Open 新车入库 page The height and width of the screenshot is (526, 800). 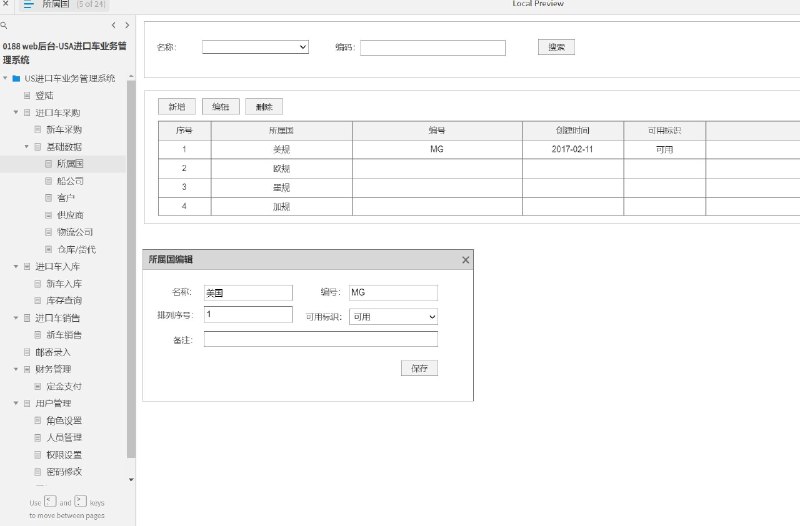point(64,284)
